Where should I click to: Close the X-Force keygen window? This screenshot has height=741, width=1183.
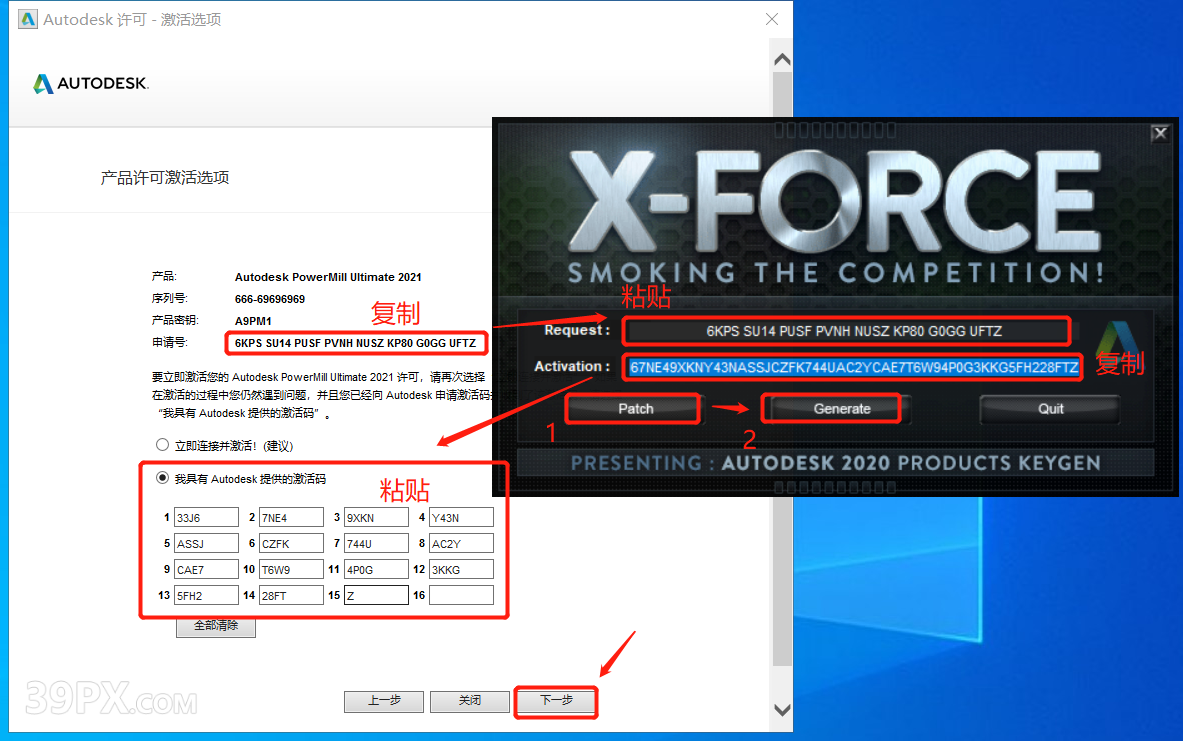[1160, 134]
